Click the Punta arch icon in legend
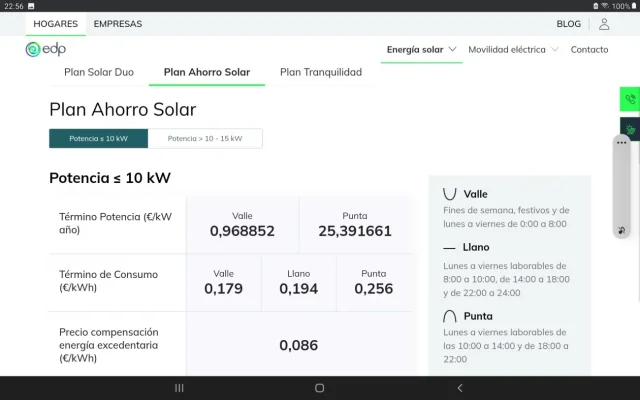Screen dimensions: 640x400 tap(449, 316)
